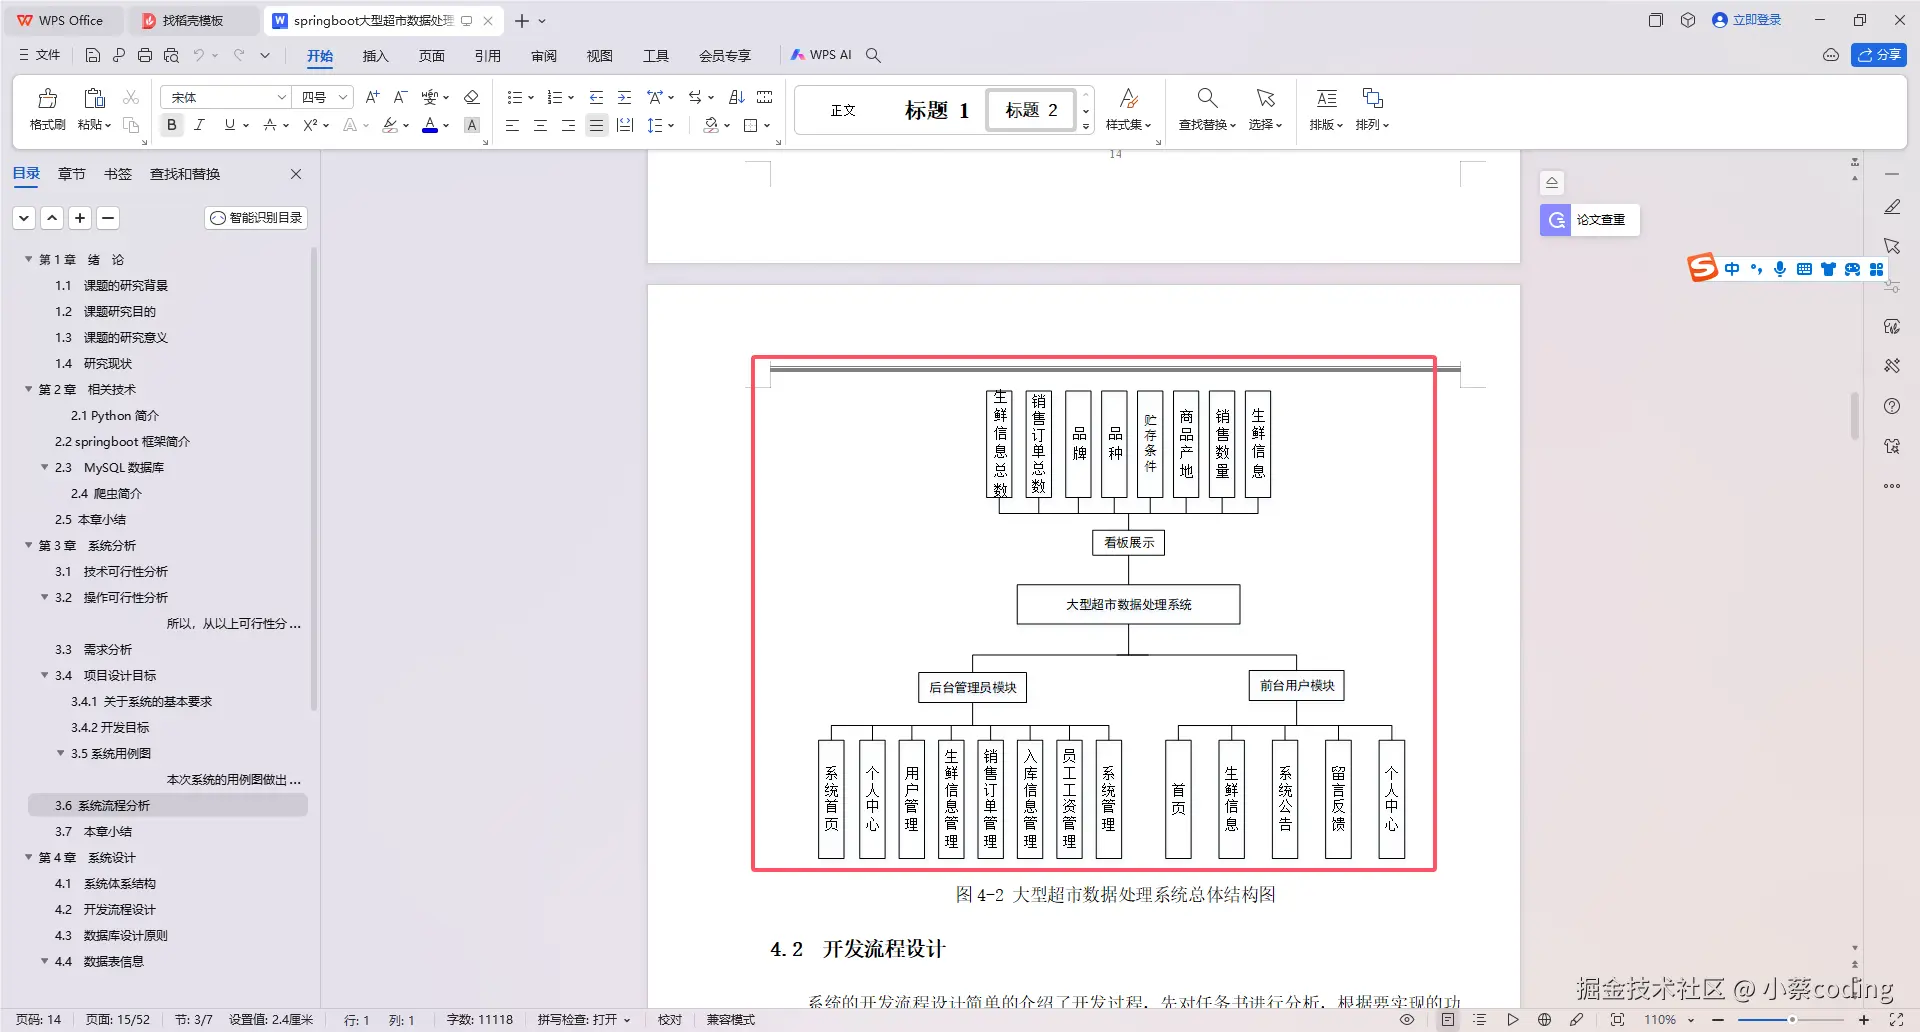Open the 视图 (View) ribbon tab
This screenshot has width=1920, height=1032.
pyautogui.click(x=599, y=56)
